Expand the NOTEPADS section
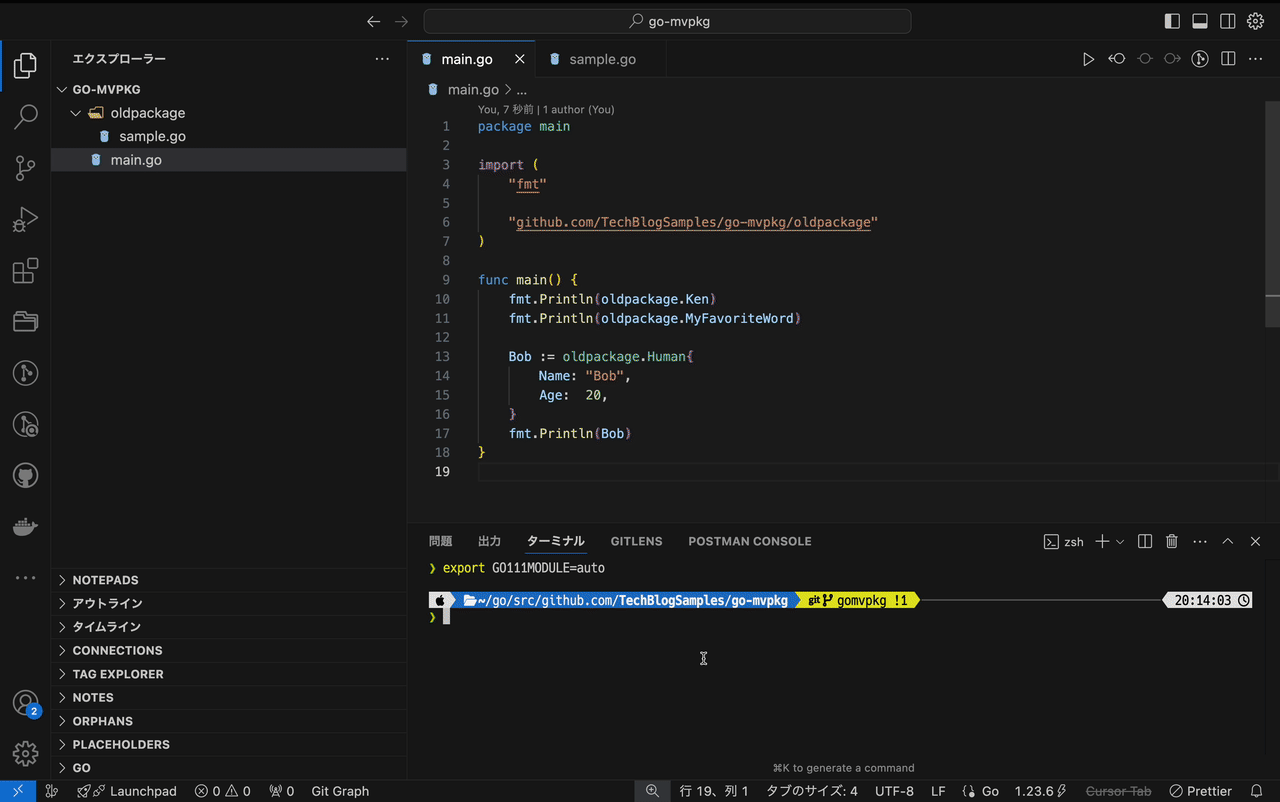Viewport: 1280px width, 802px height. [x=229, y=580]
